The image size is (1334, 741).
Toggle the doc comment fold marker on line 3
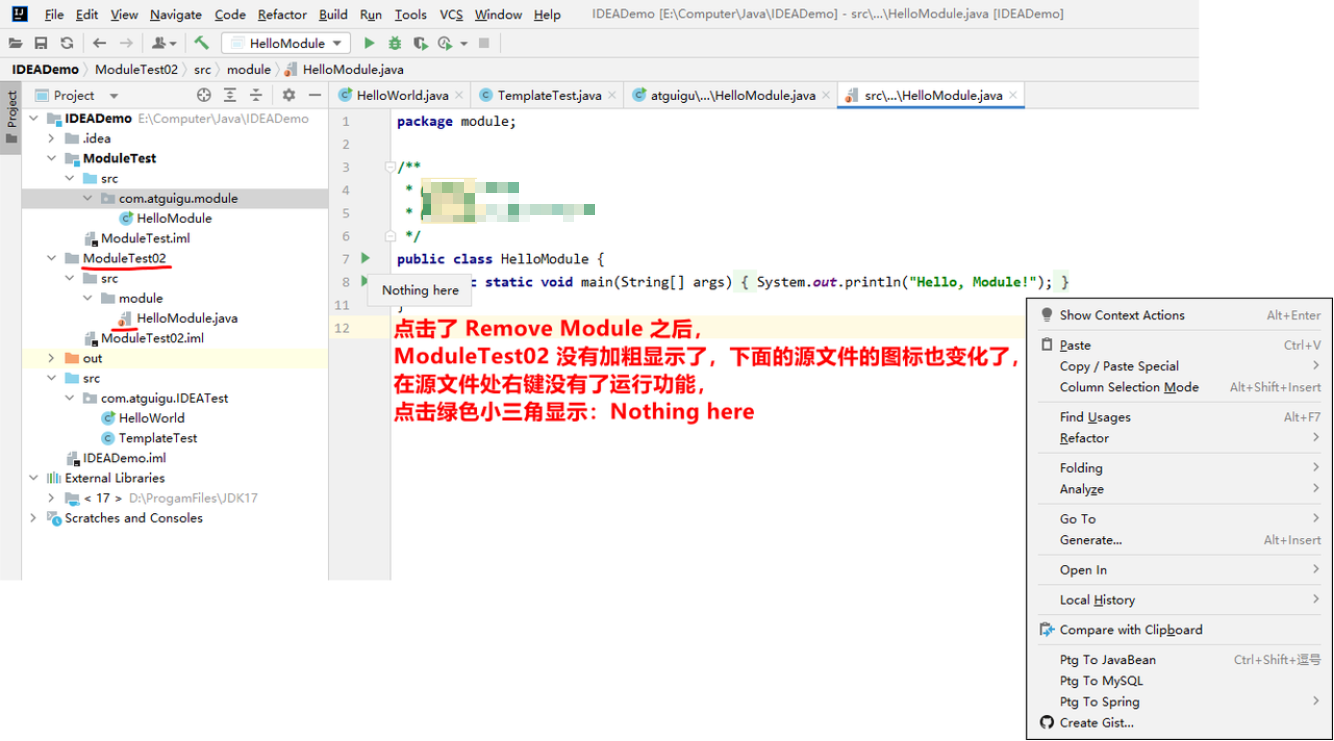[x=390, y=167]
